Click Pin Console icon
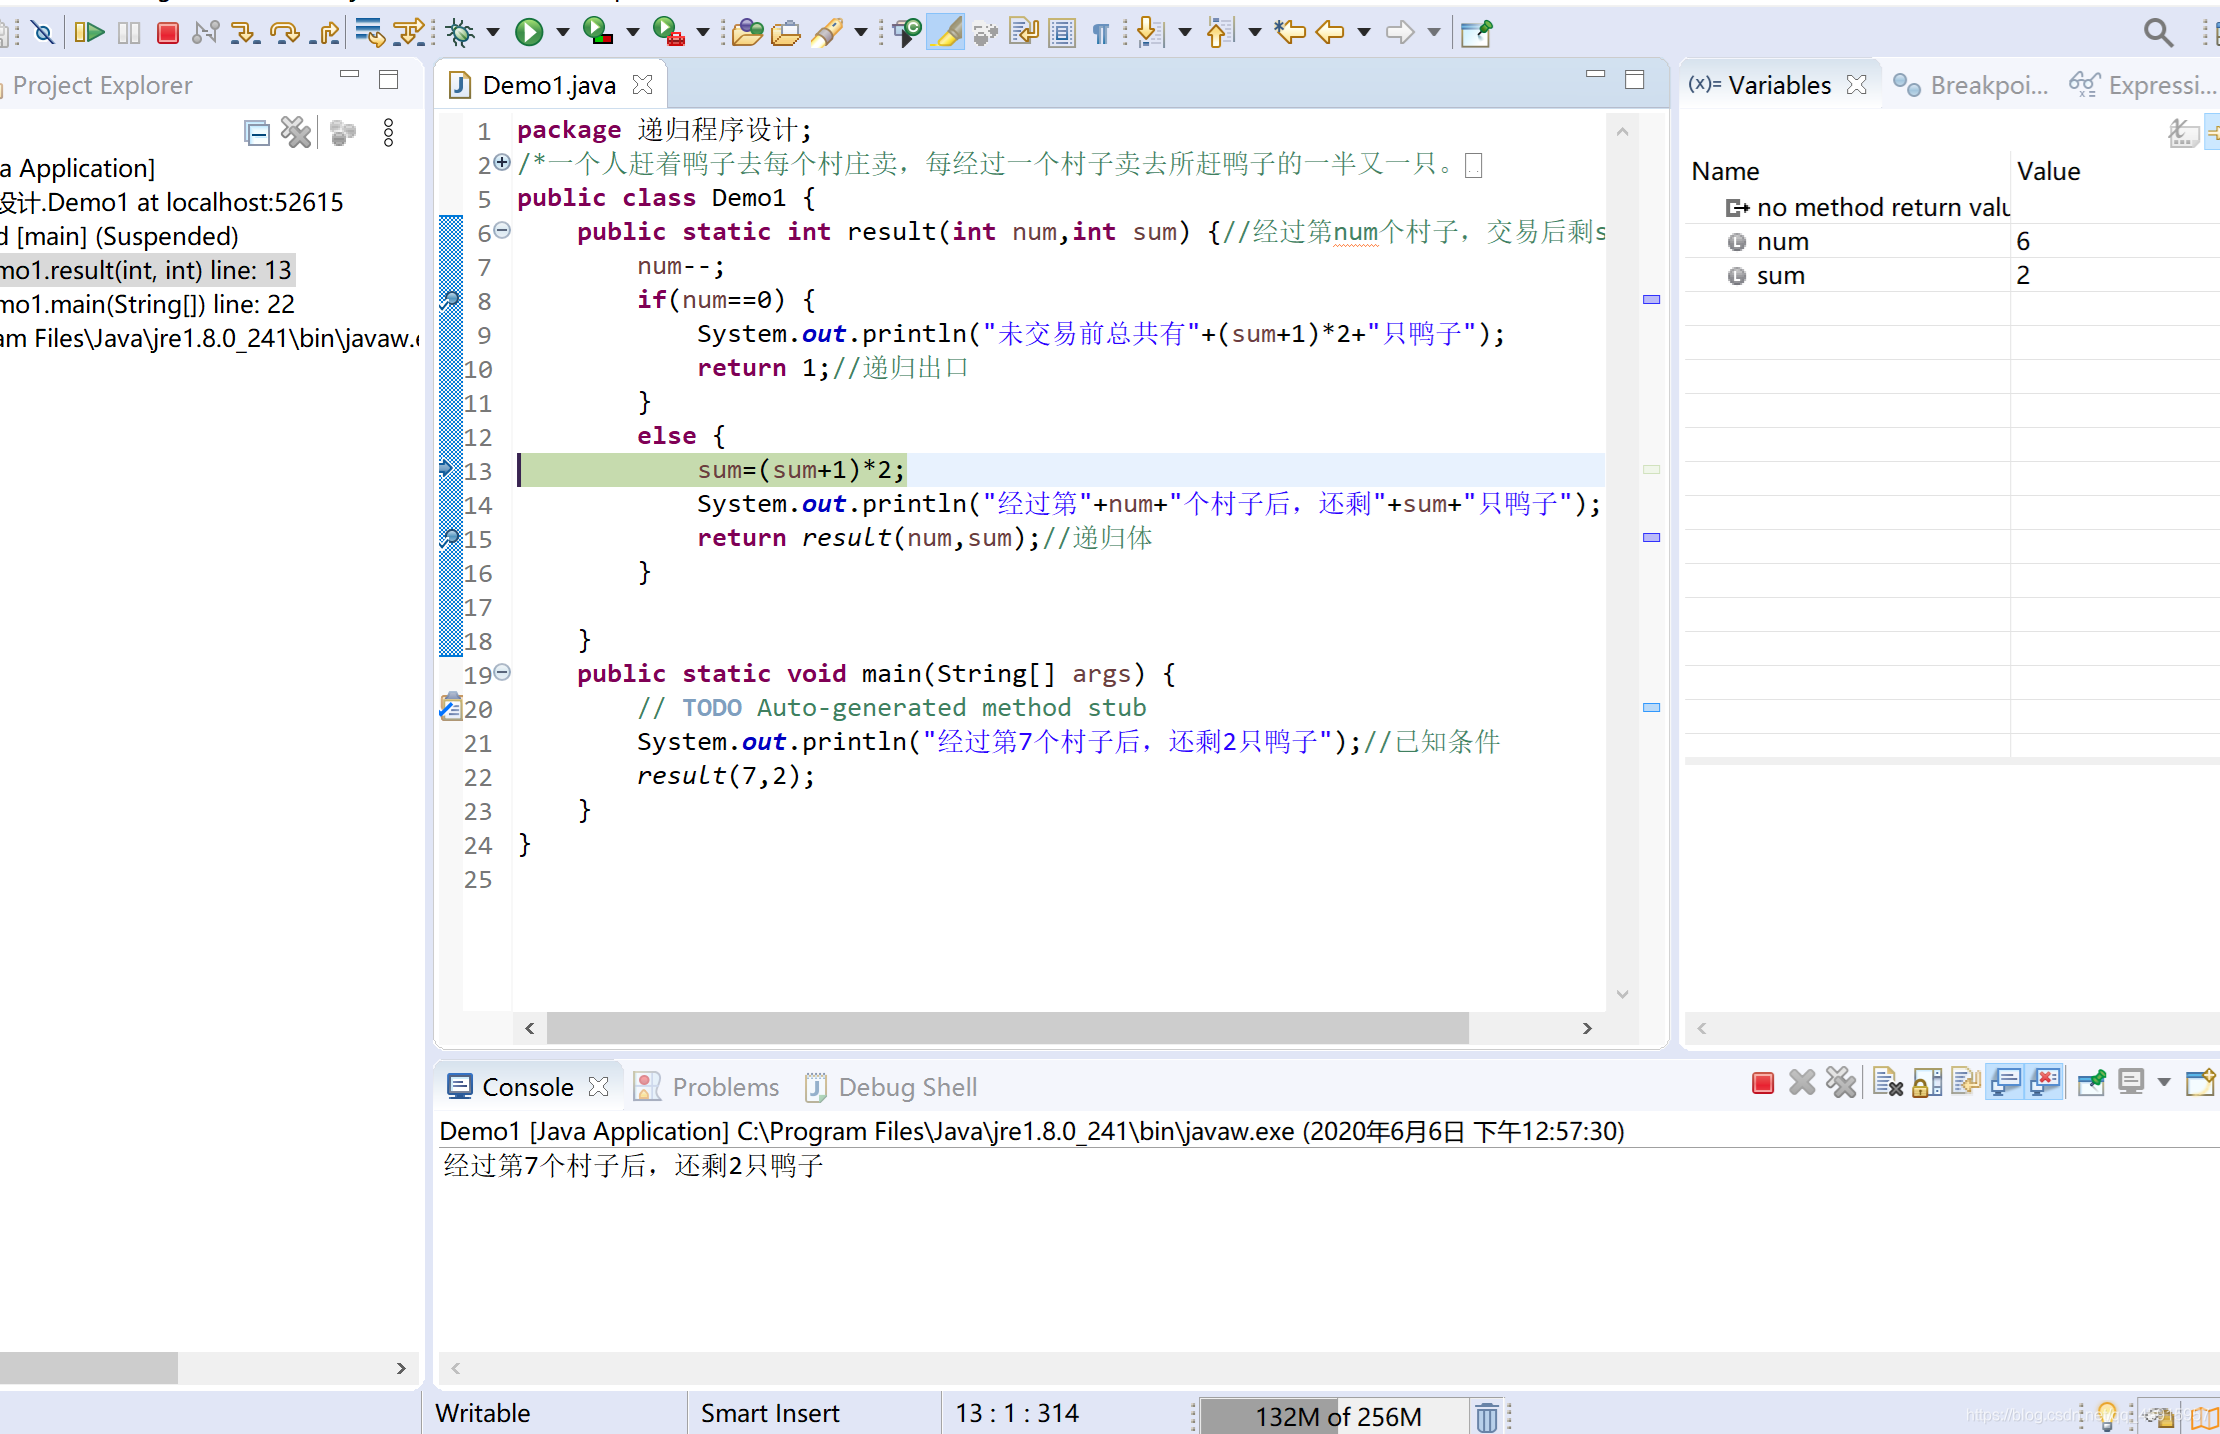This screenshot has height=1434, width=2220. 2092,1083
